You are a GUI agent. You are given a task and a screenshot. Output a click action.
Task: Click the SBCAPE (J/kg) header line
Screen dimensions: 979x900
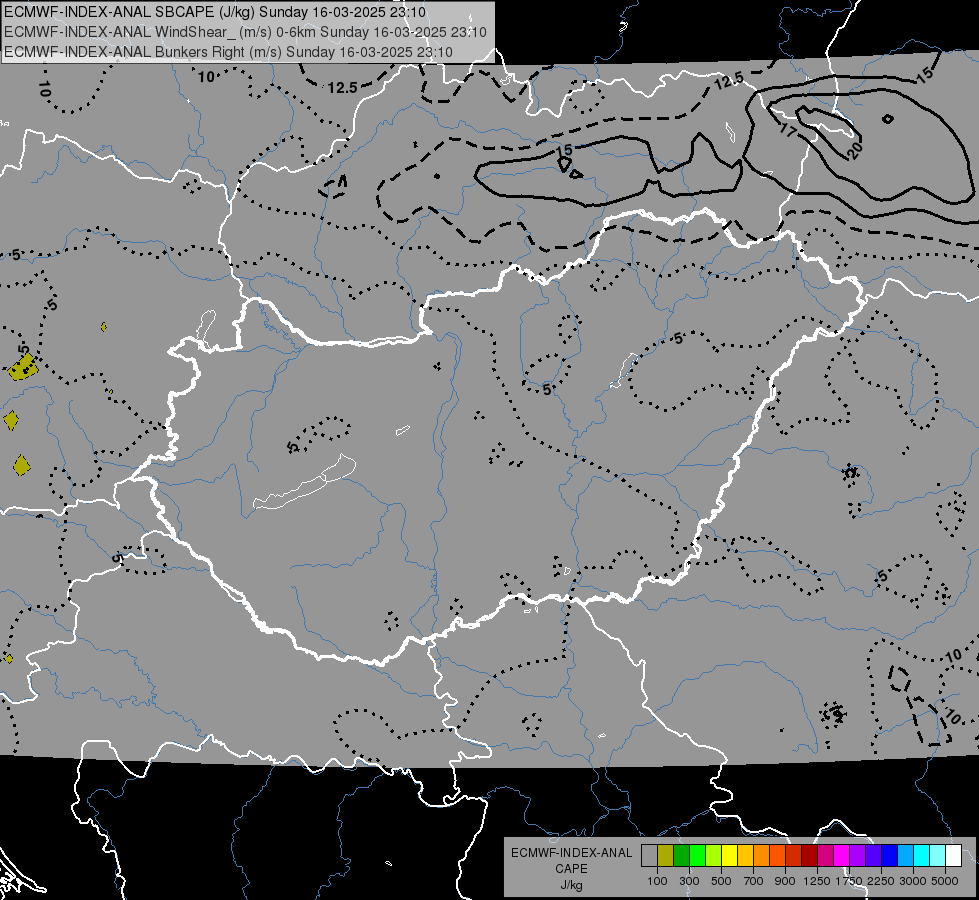click(x=215, y=12)
